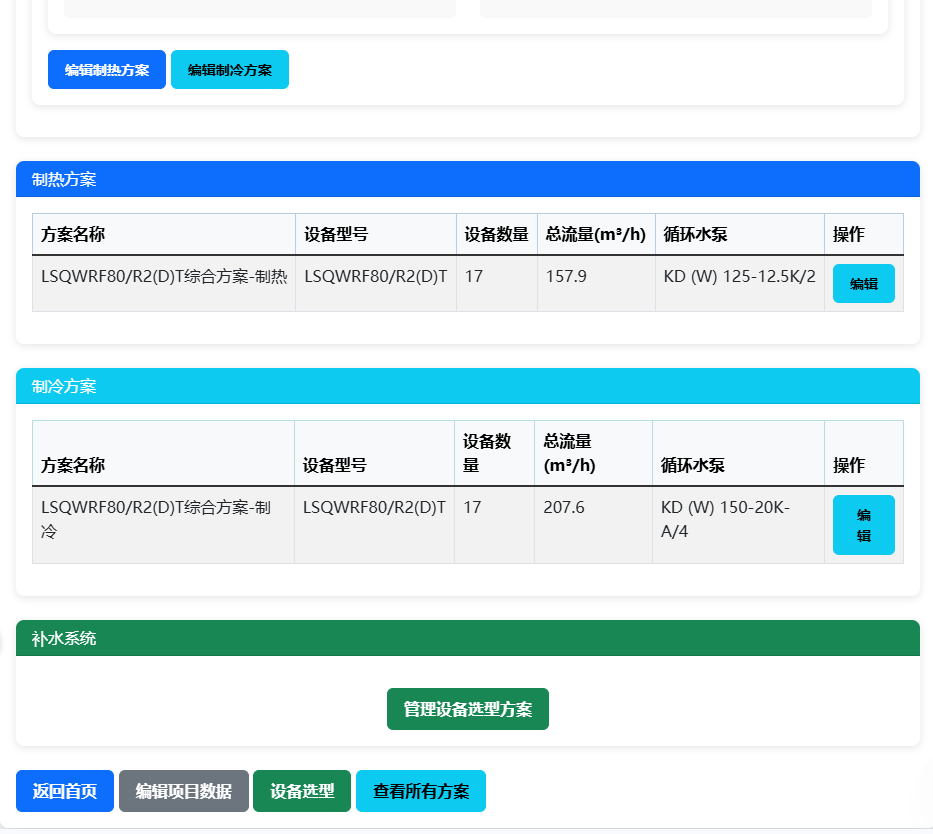This screenshot has height=834, width=933.
Task: Click 查看所有方案 button
Action: click(421, 791)
